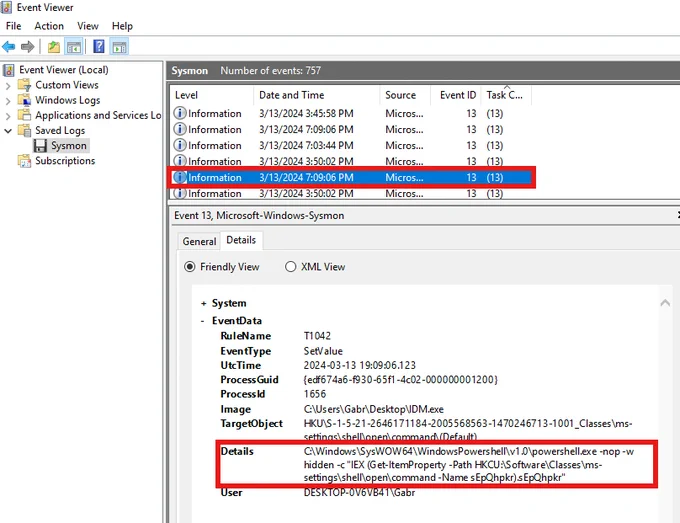Toggle the Show/Hide Action Pane icon
680x523 pixels.
point(119,46)
